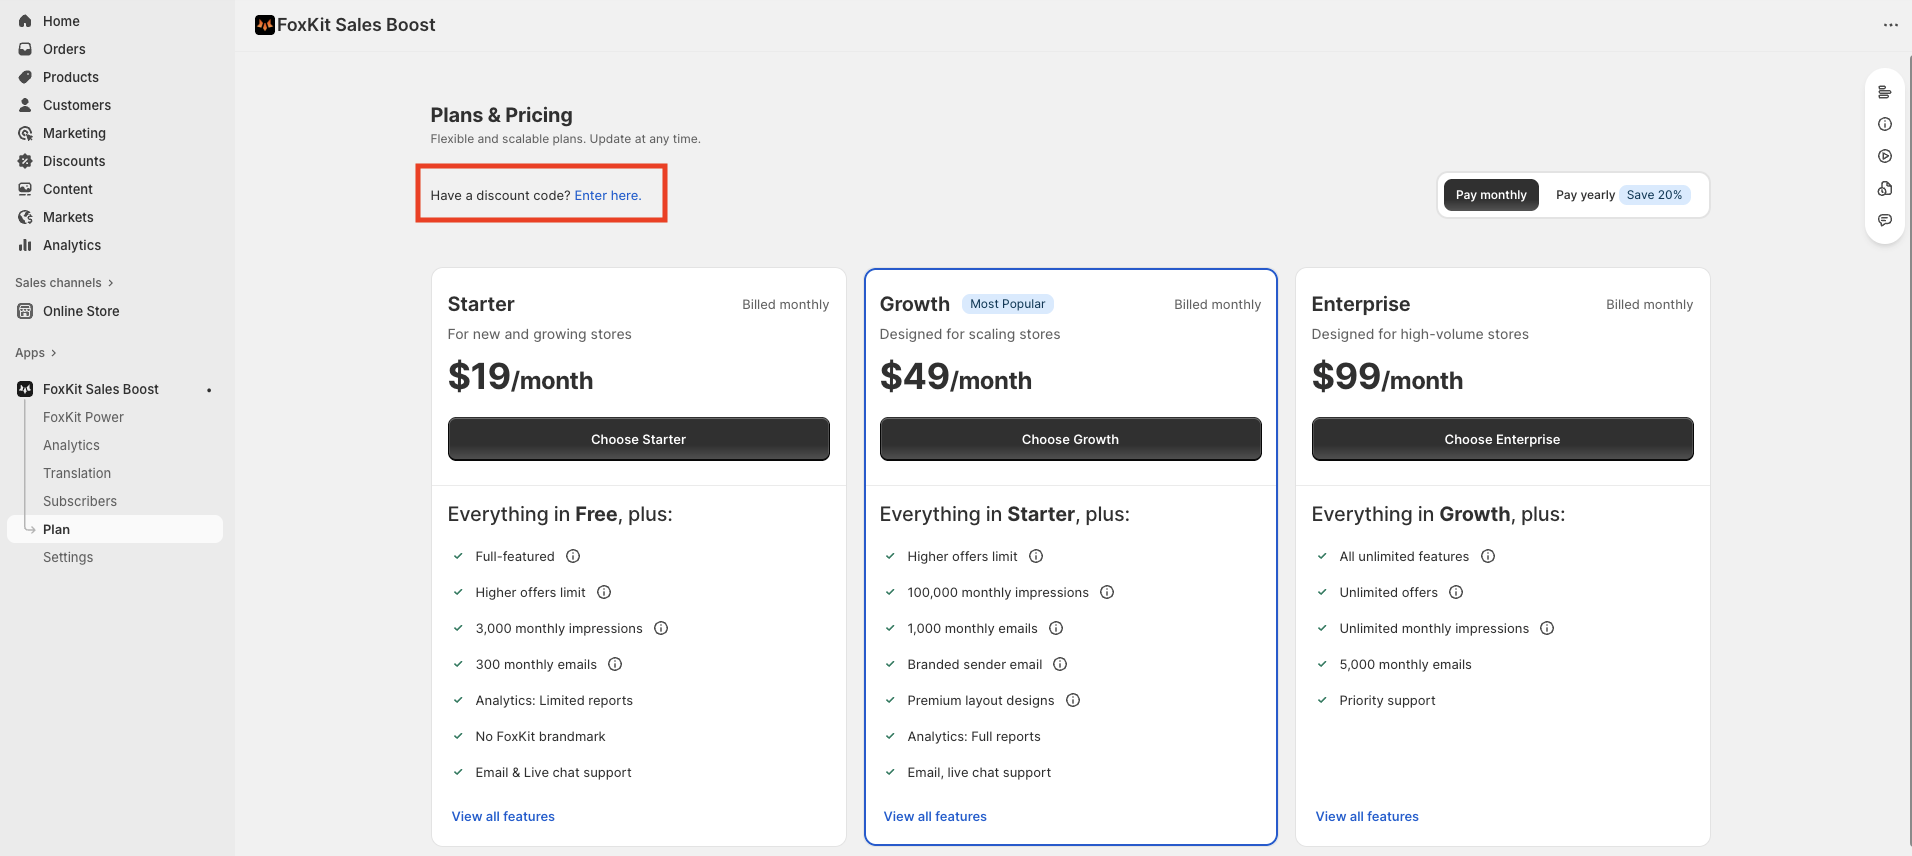Show info for Unlimited monthly impressions

coord(1547,628)
